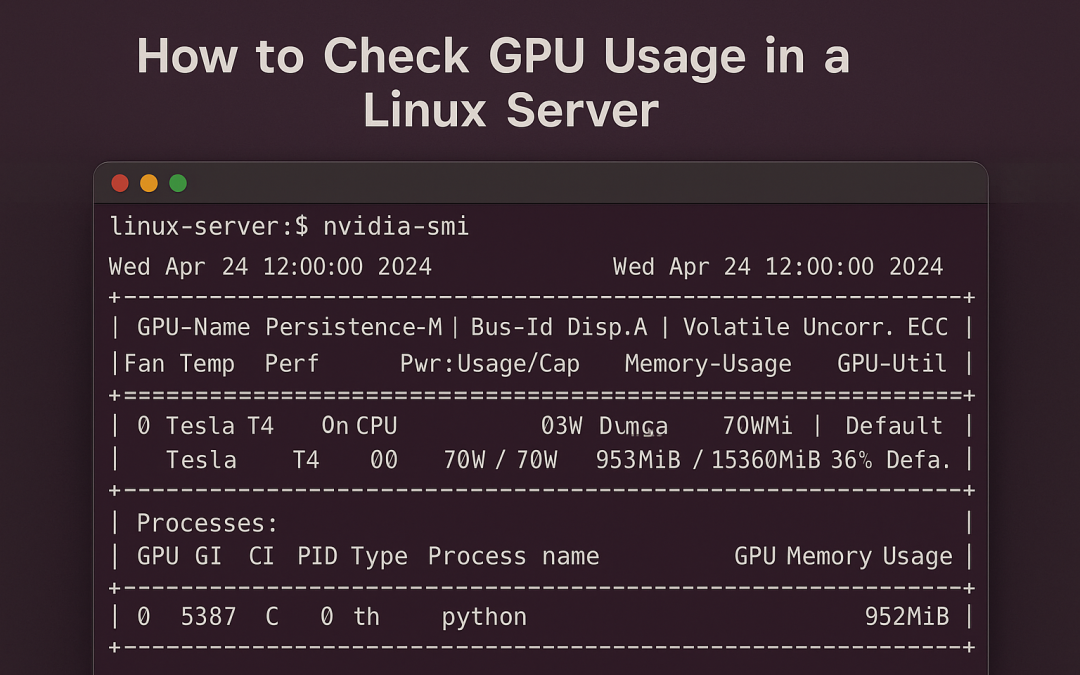This screenshot has width=1080, height=675.
Task: Click the 'Pwr:Usage/Cap' header text
Action: (x=489, y=364)
